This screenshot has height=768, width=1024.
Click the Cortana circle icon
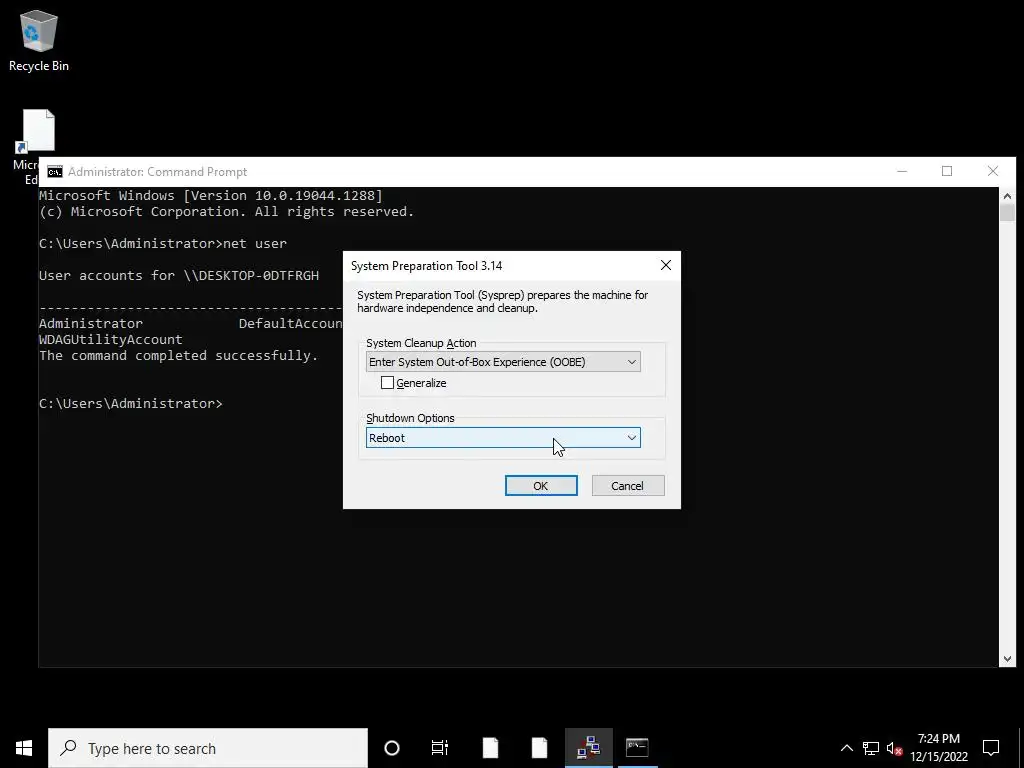click(392, 748)
